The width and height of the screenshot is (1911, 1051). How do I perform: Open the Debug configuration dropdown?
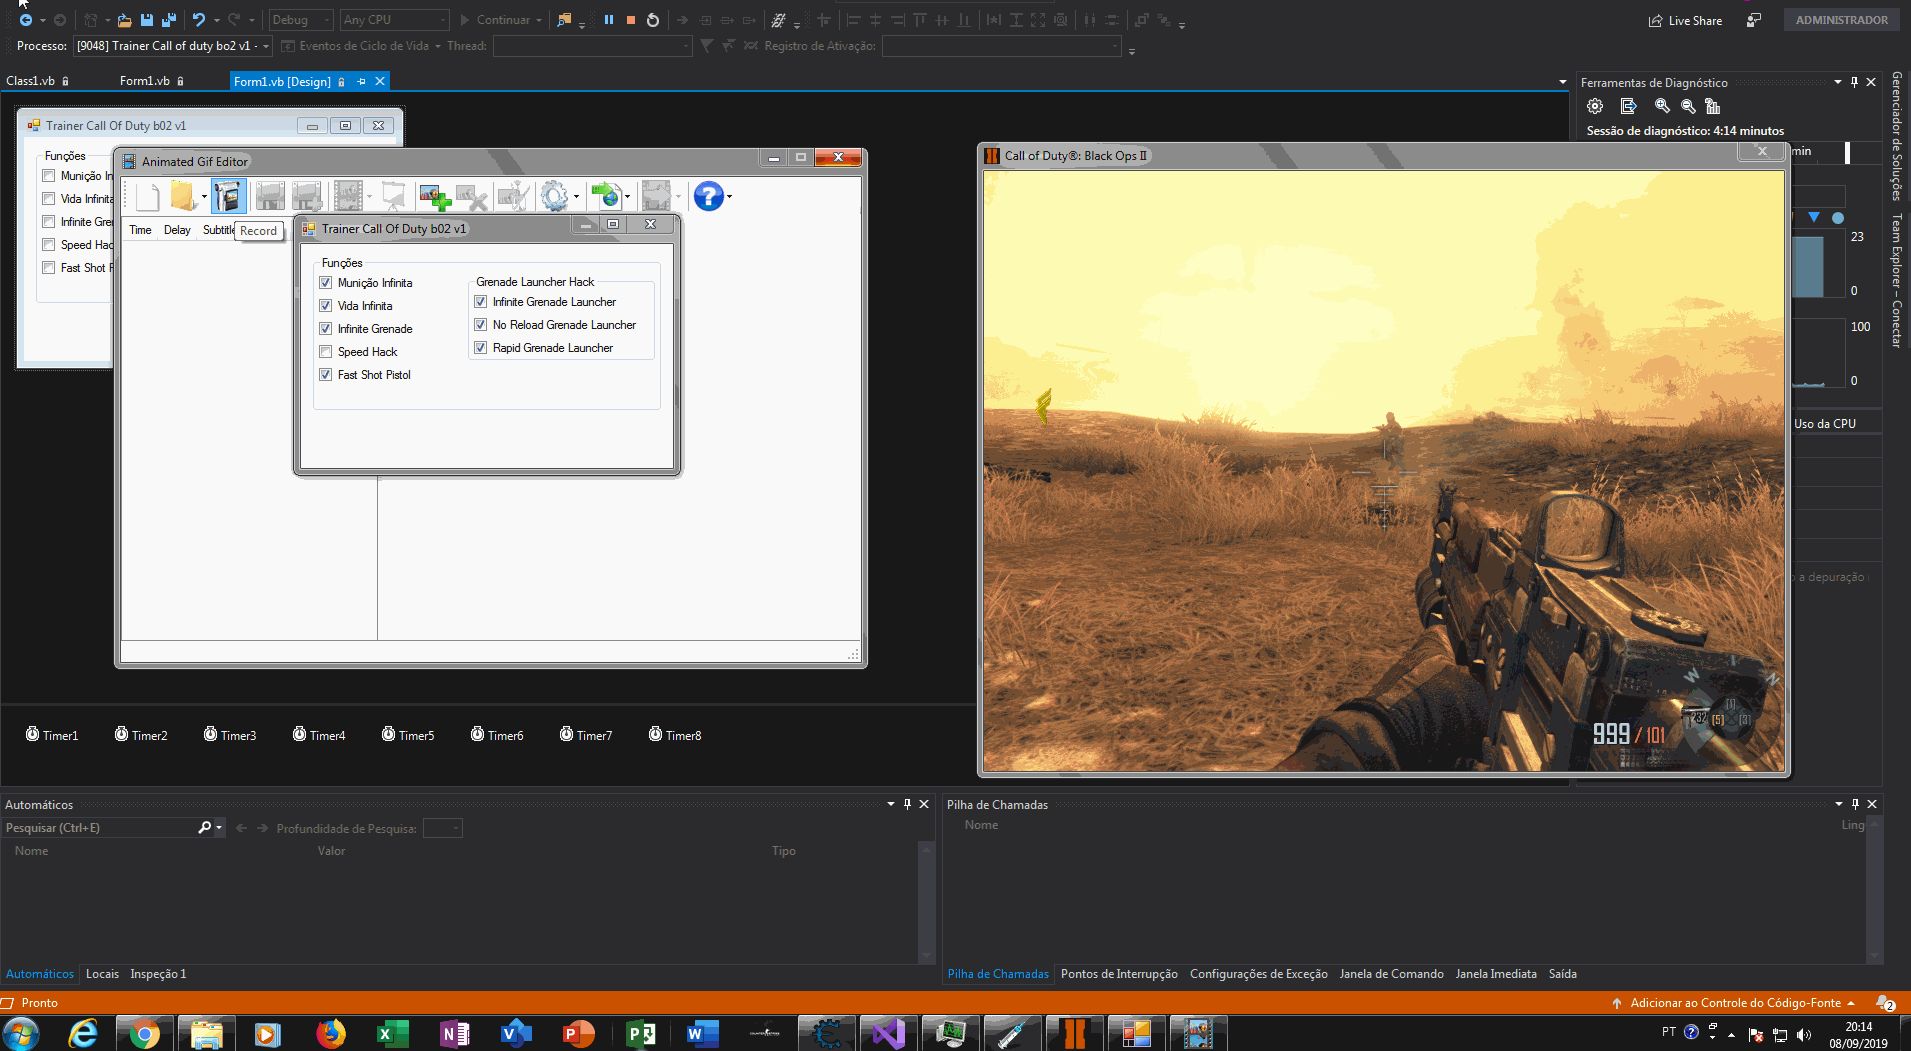(301, 20)
